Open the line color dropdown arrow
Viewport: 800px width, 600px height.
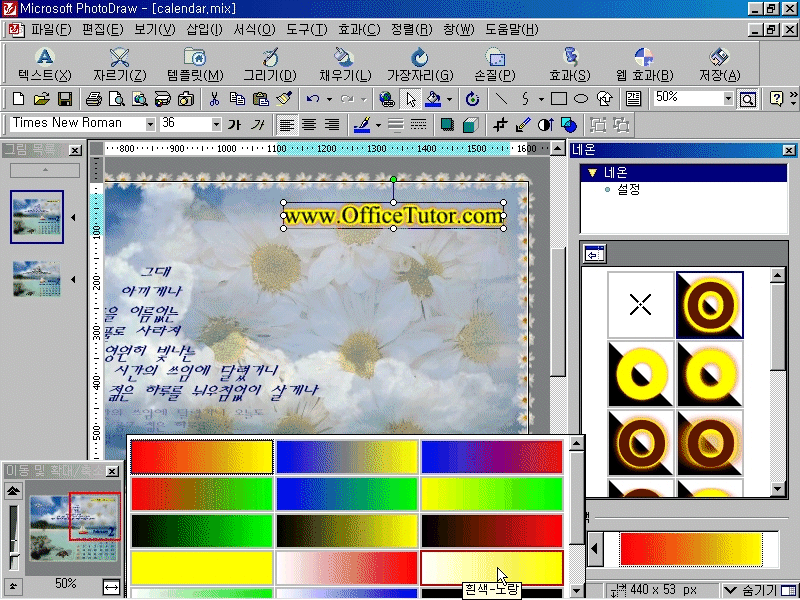point(378,124)
